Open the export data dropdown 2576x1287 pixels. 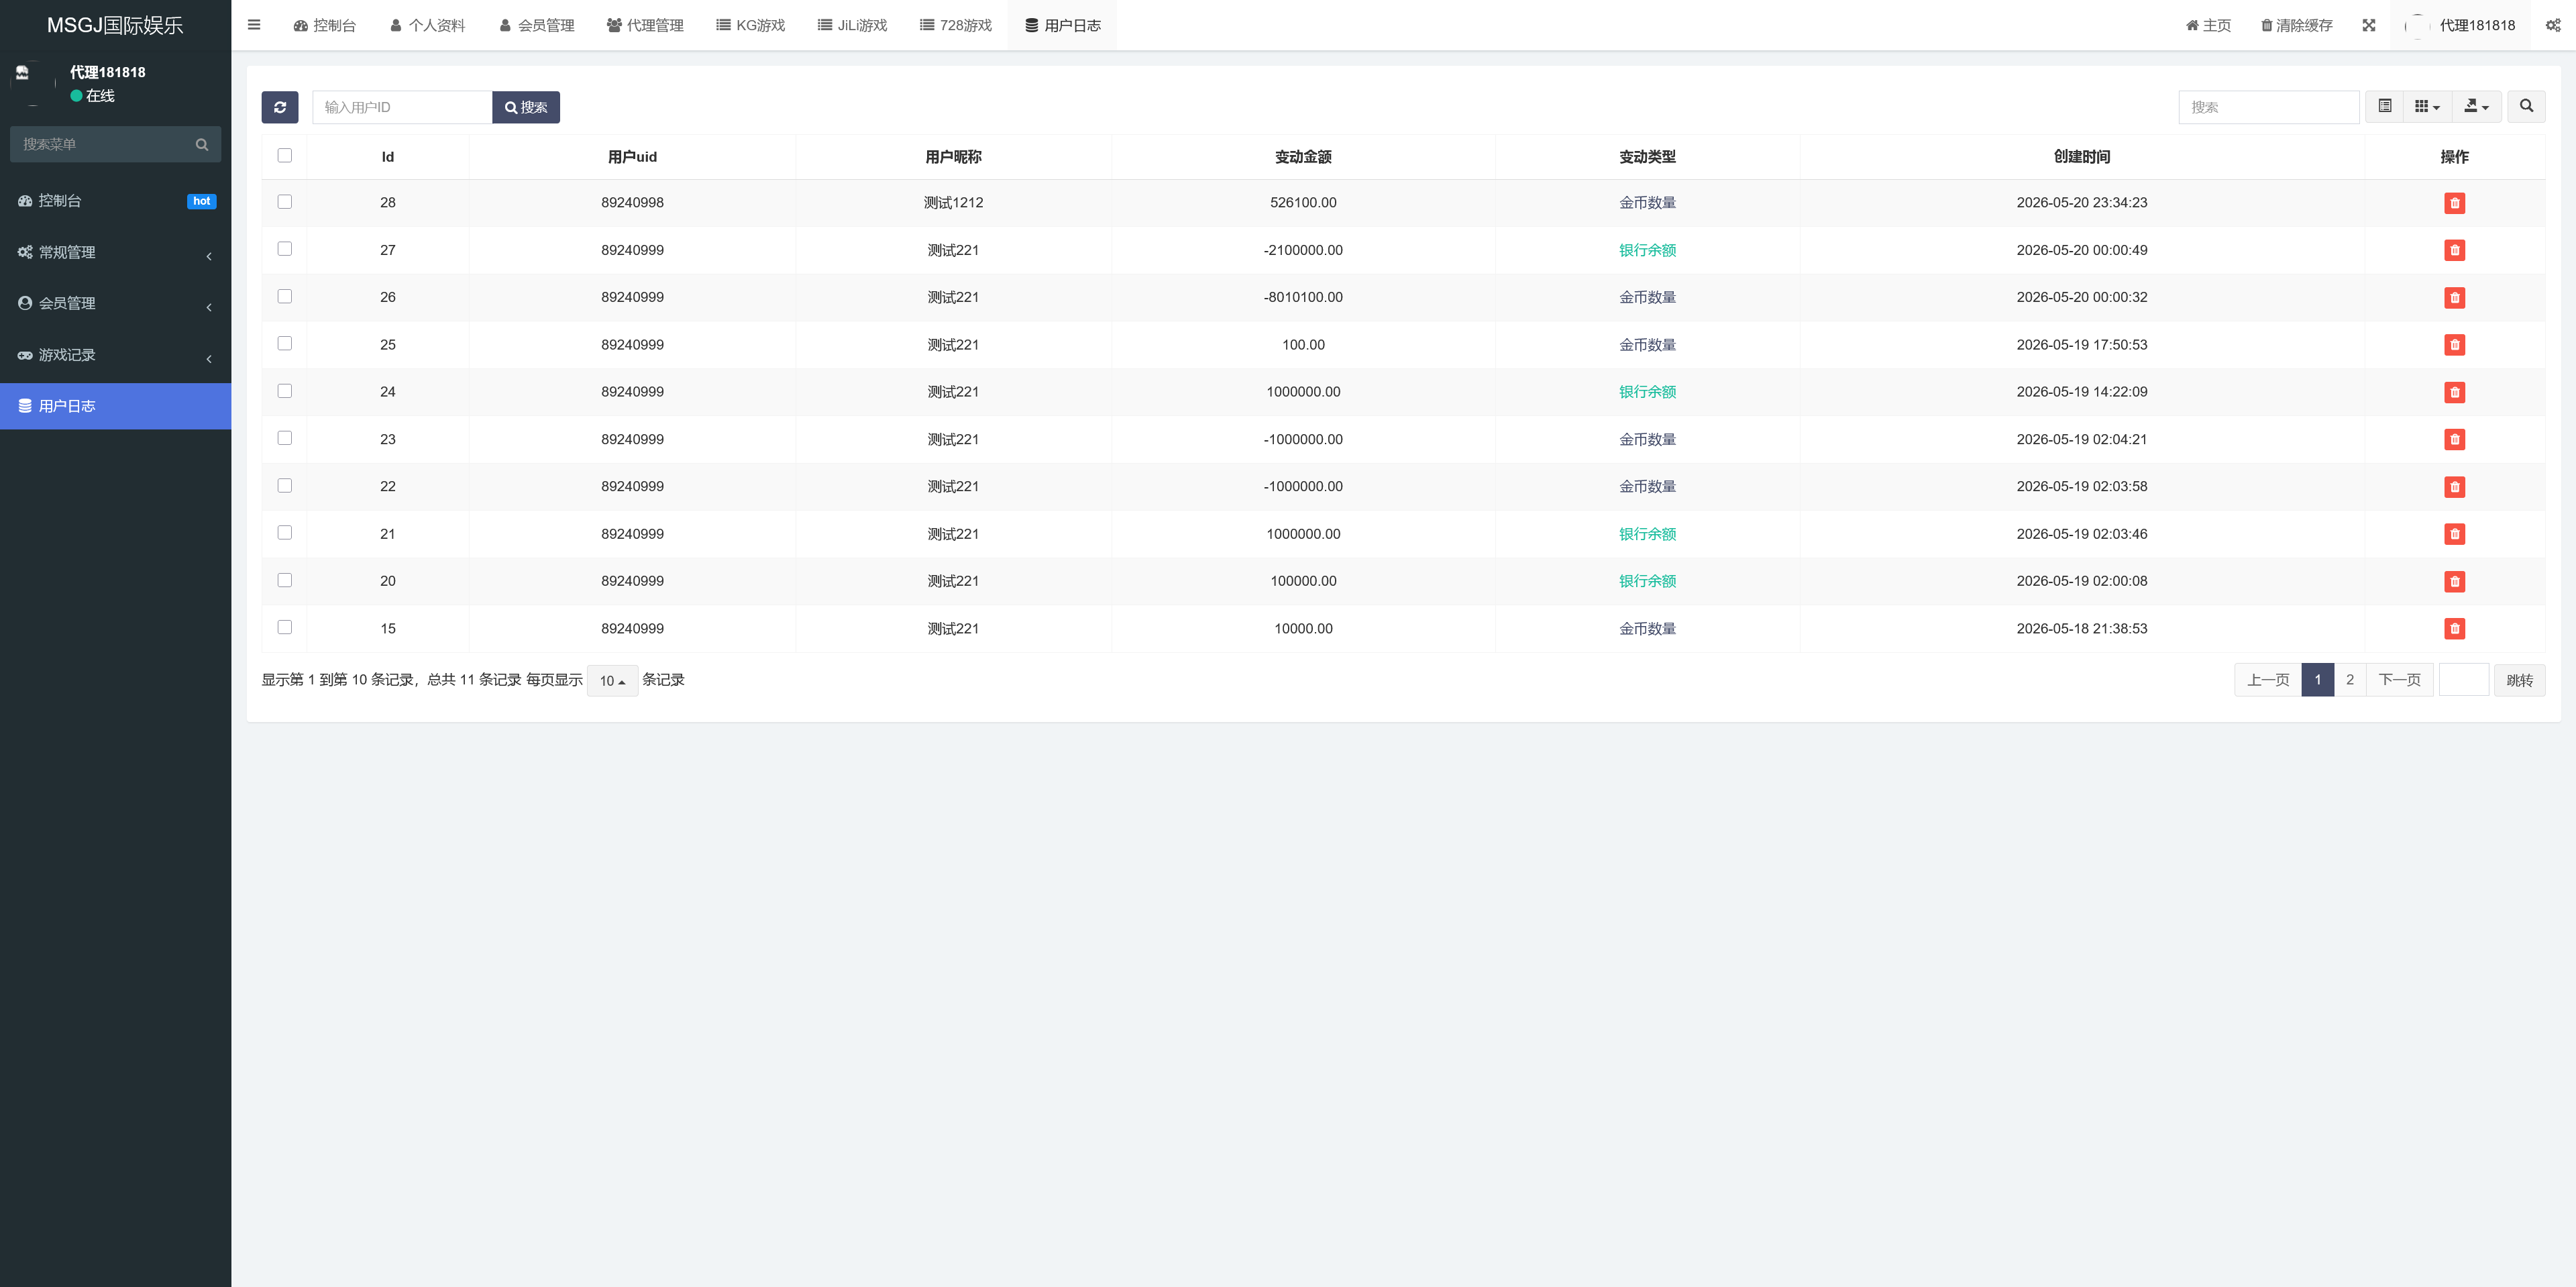[2476, 106]
